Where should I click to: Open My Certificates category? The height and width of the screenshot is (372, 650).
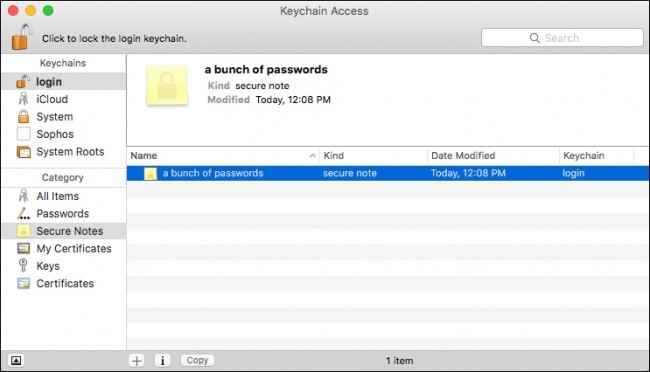tap(63, 248)
